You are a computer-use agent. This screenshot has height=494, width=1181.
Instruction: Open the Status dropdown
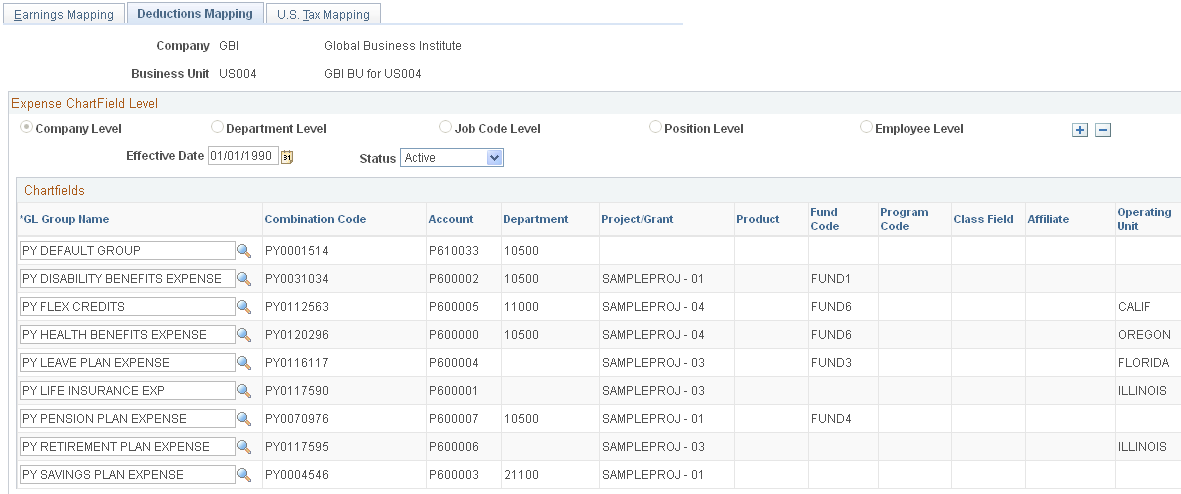click(x=451, y=157)
